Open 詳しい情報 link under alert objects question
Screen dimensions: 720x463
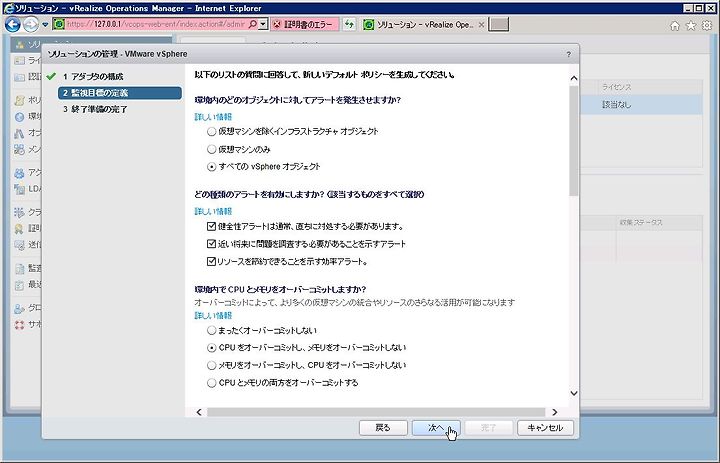point(213,117)
